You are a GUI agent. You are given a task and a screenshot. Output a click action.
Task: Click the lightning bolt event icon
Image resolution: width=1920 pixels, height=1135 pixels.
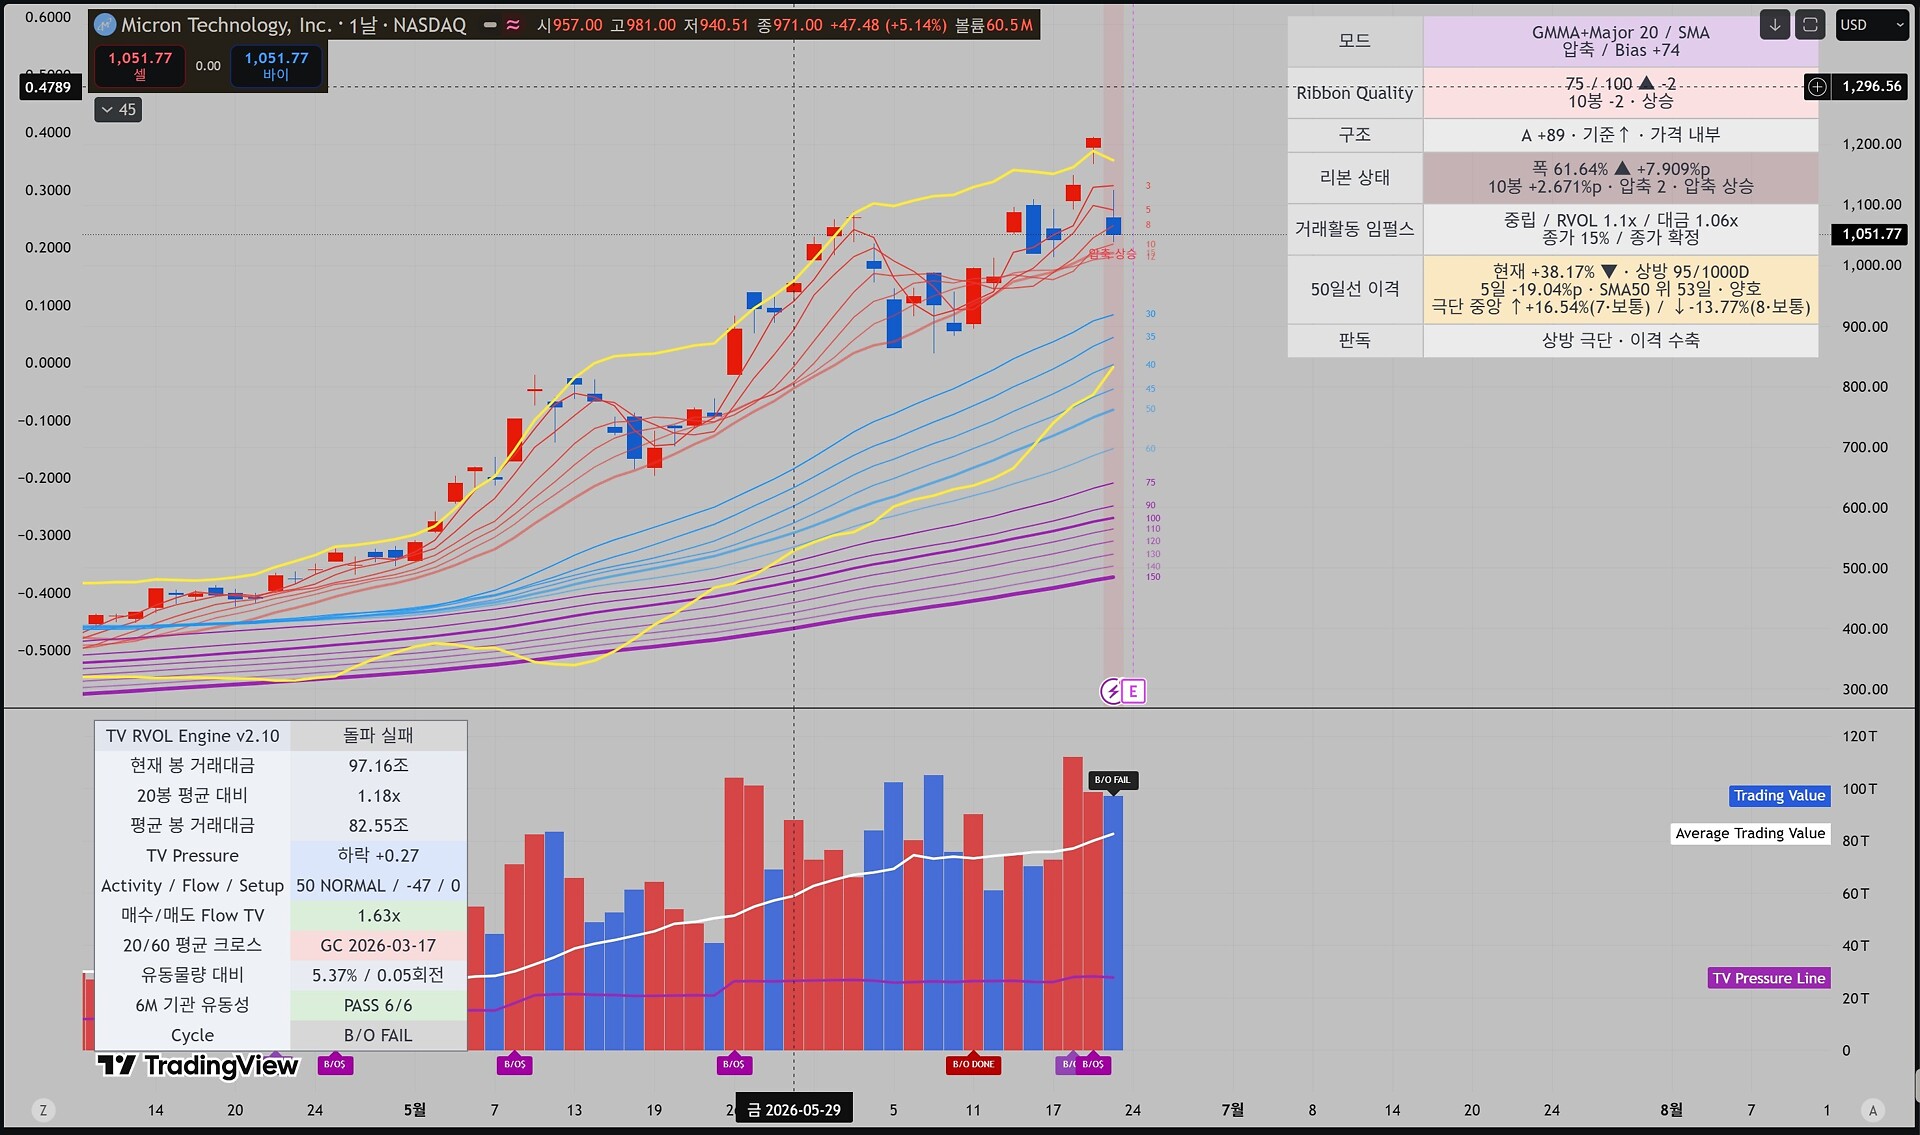[1111, 691]
